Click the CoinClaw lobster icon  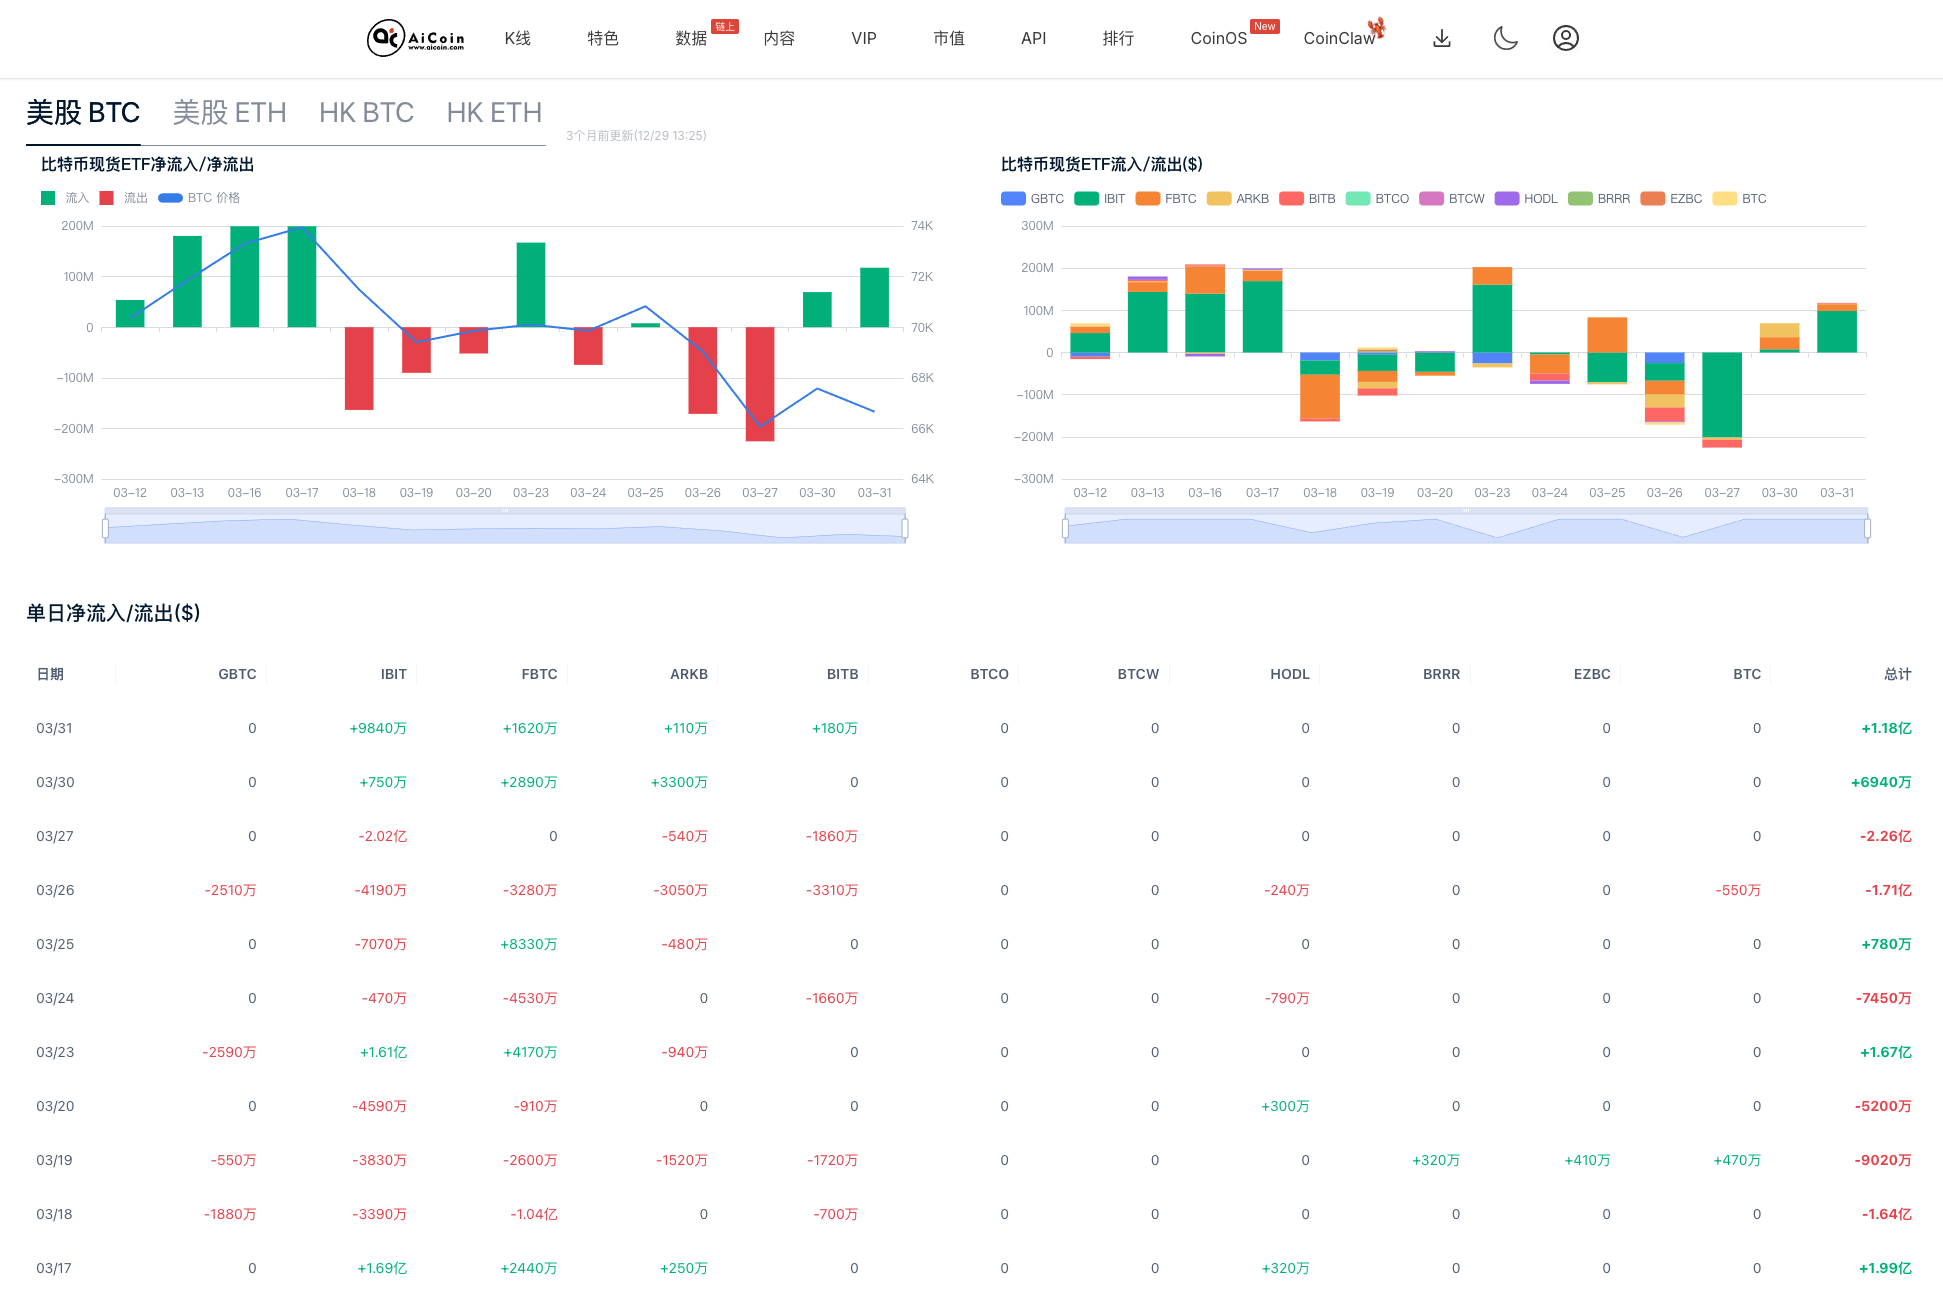(x=1378, y=29)
